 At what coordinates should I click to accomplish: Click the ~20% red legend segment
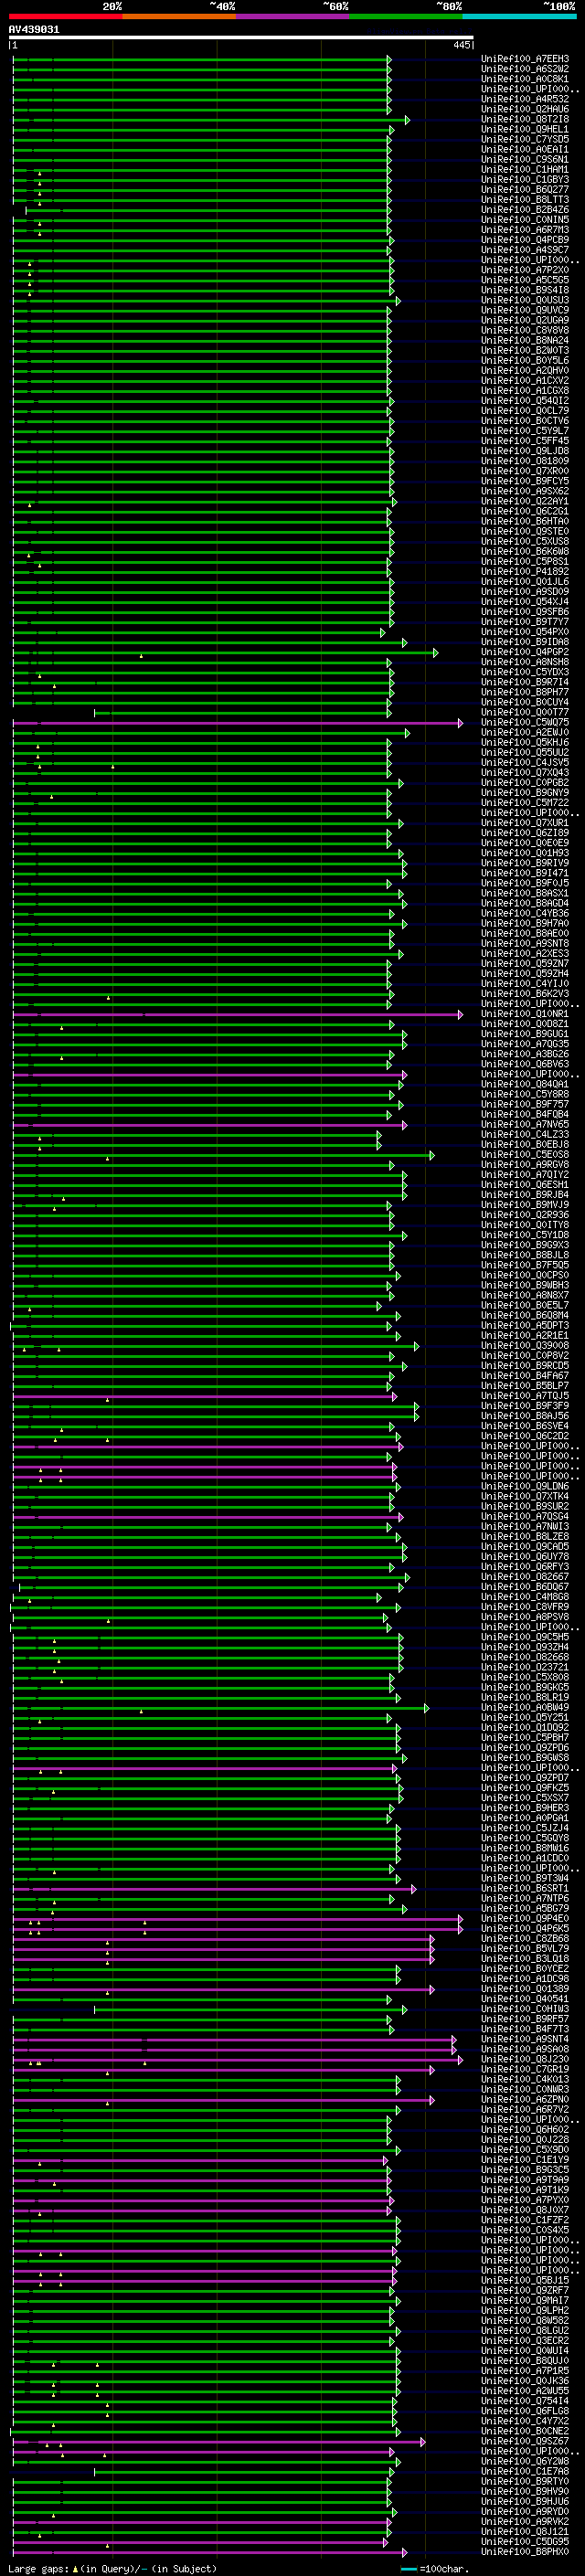(x=66, y=16)
